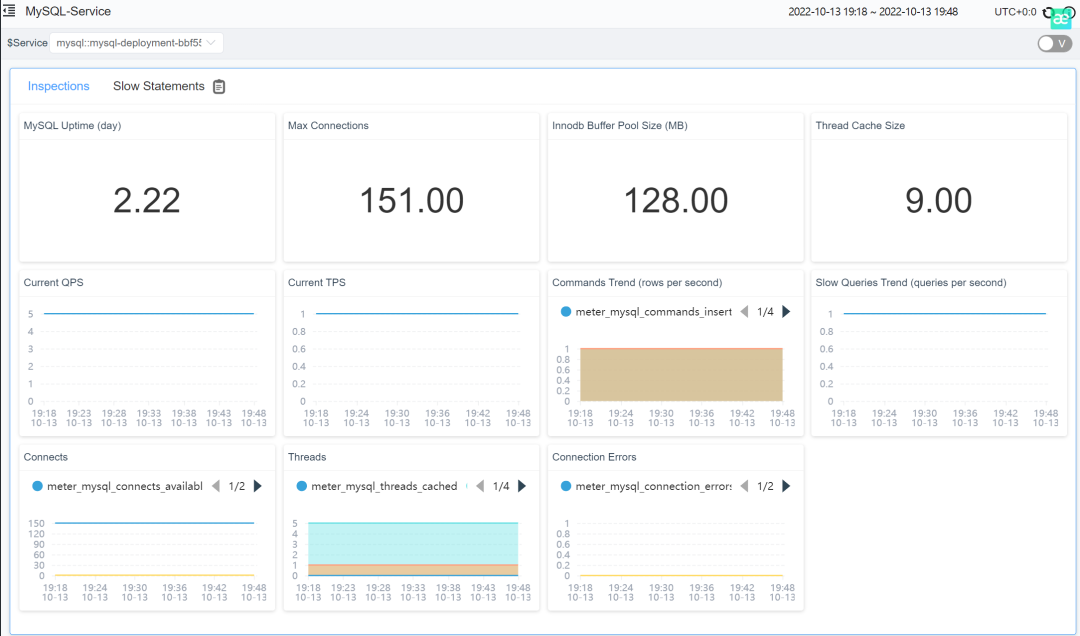Click the Innodb Buffer Pool Size (MB) title

pos(620,125)
